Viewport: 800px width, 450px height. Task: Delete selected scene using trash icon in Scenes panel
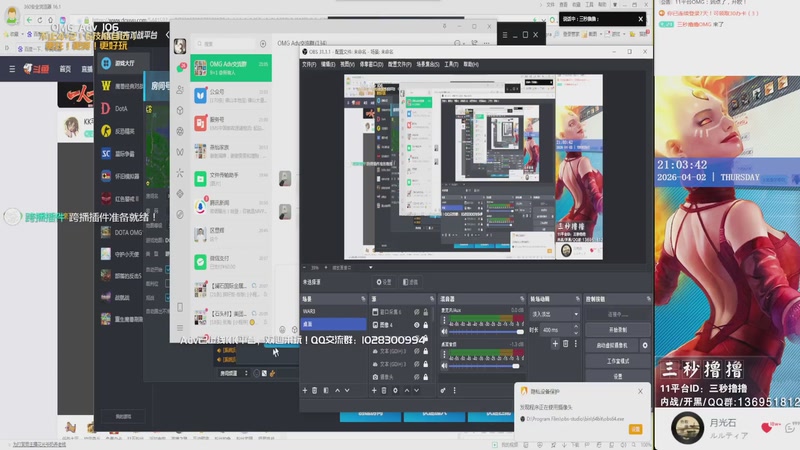(314, 390)
